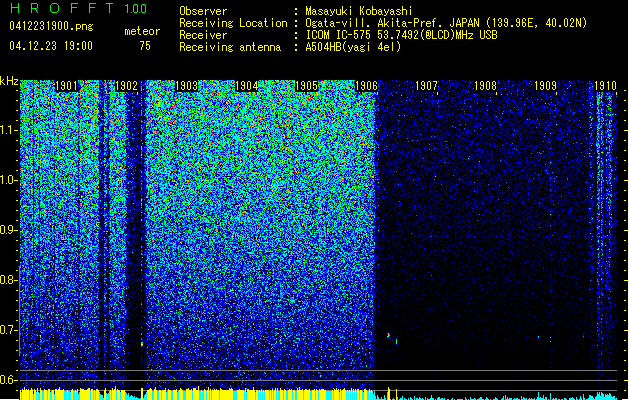Click the 1.0 frequency axis label

[x=8, y=180]
